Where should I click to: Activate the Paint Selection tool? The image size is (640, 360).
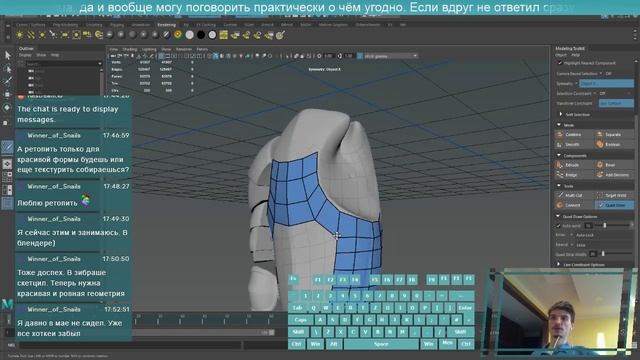tap(7, 82)
